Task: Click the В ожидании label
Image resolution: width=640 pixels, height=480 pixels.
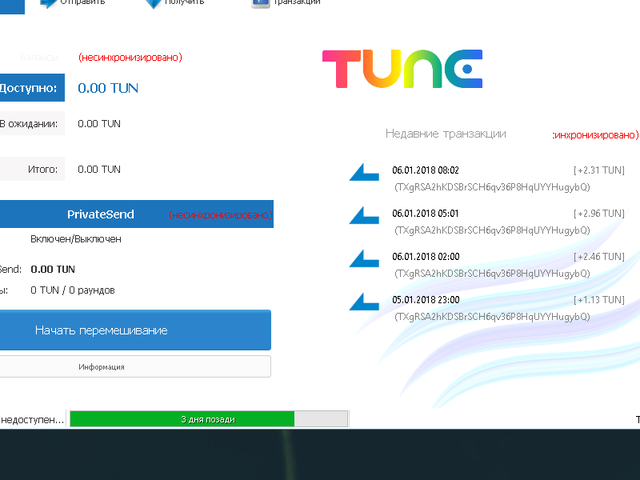Action: click(x=32, y=123)
